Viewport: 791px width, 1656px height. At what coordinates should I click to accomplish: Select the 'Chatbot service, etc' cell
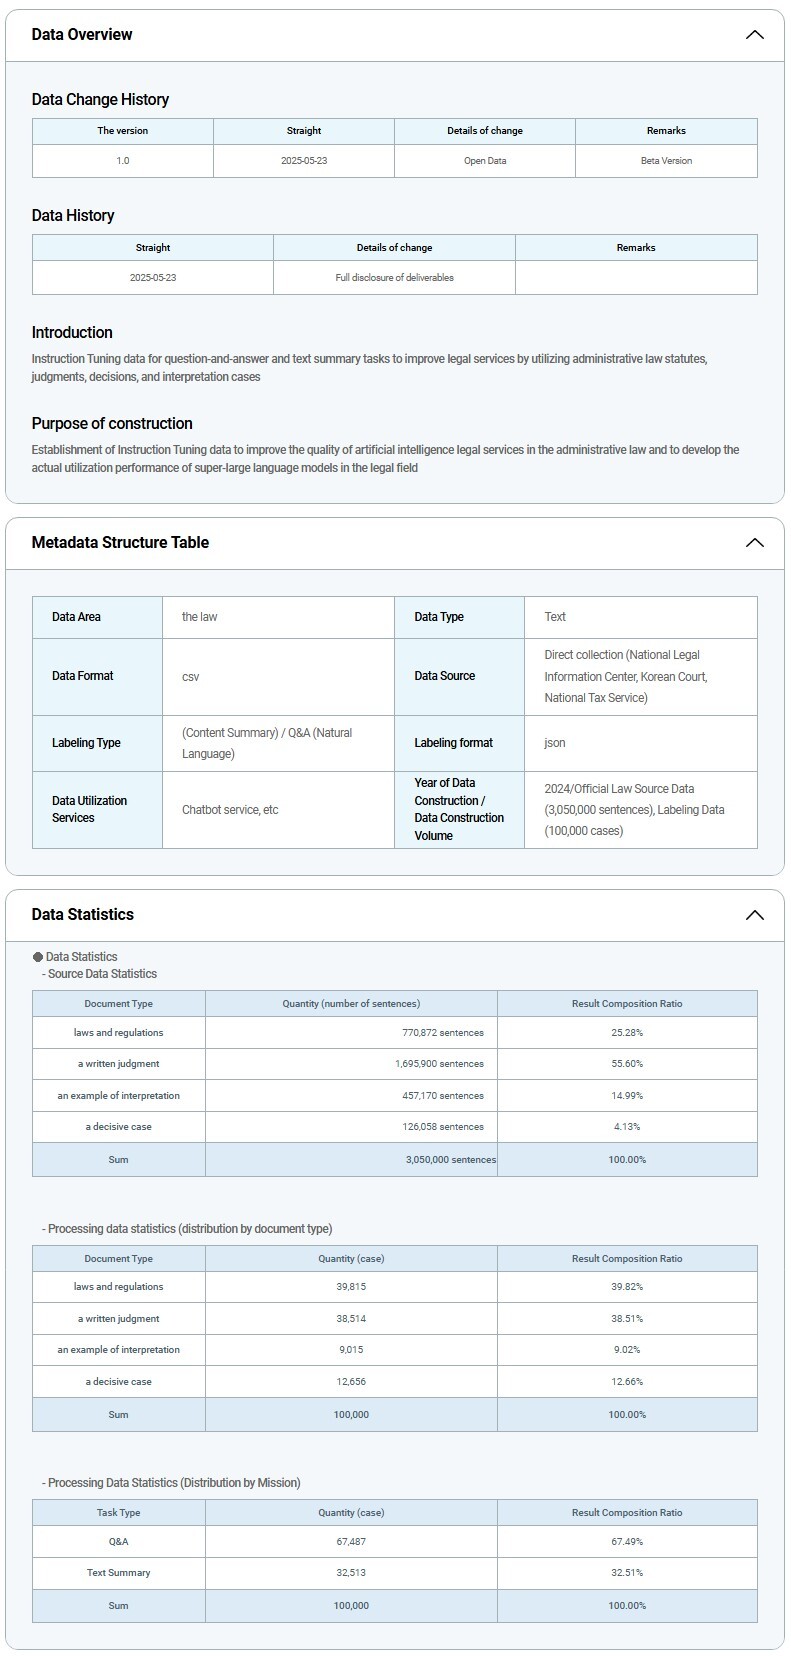230,810
